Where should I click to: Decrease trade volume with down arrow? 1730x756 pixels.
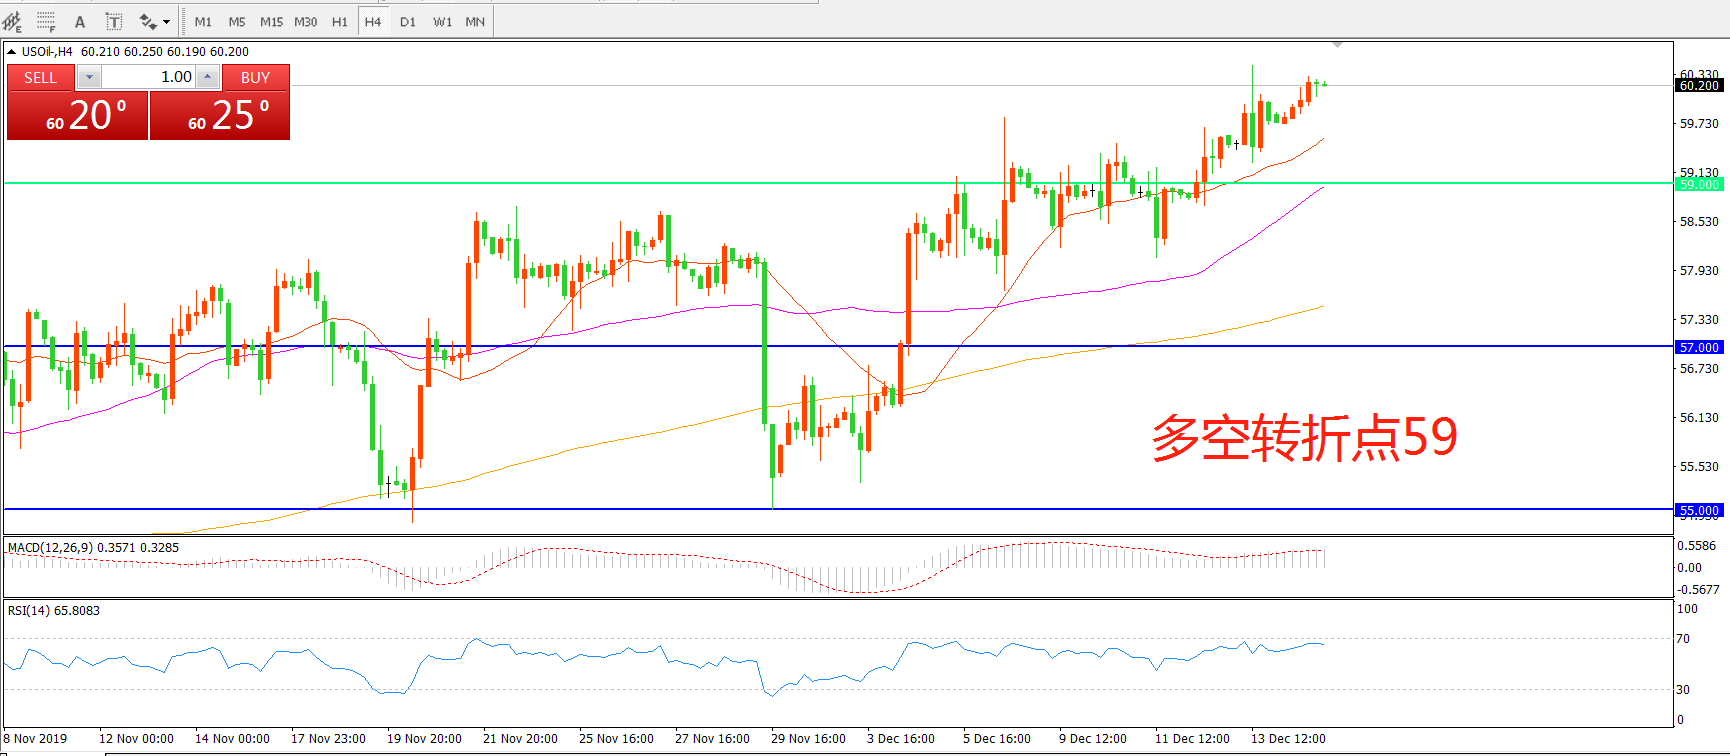tap(89, 77)
